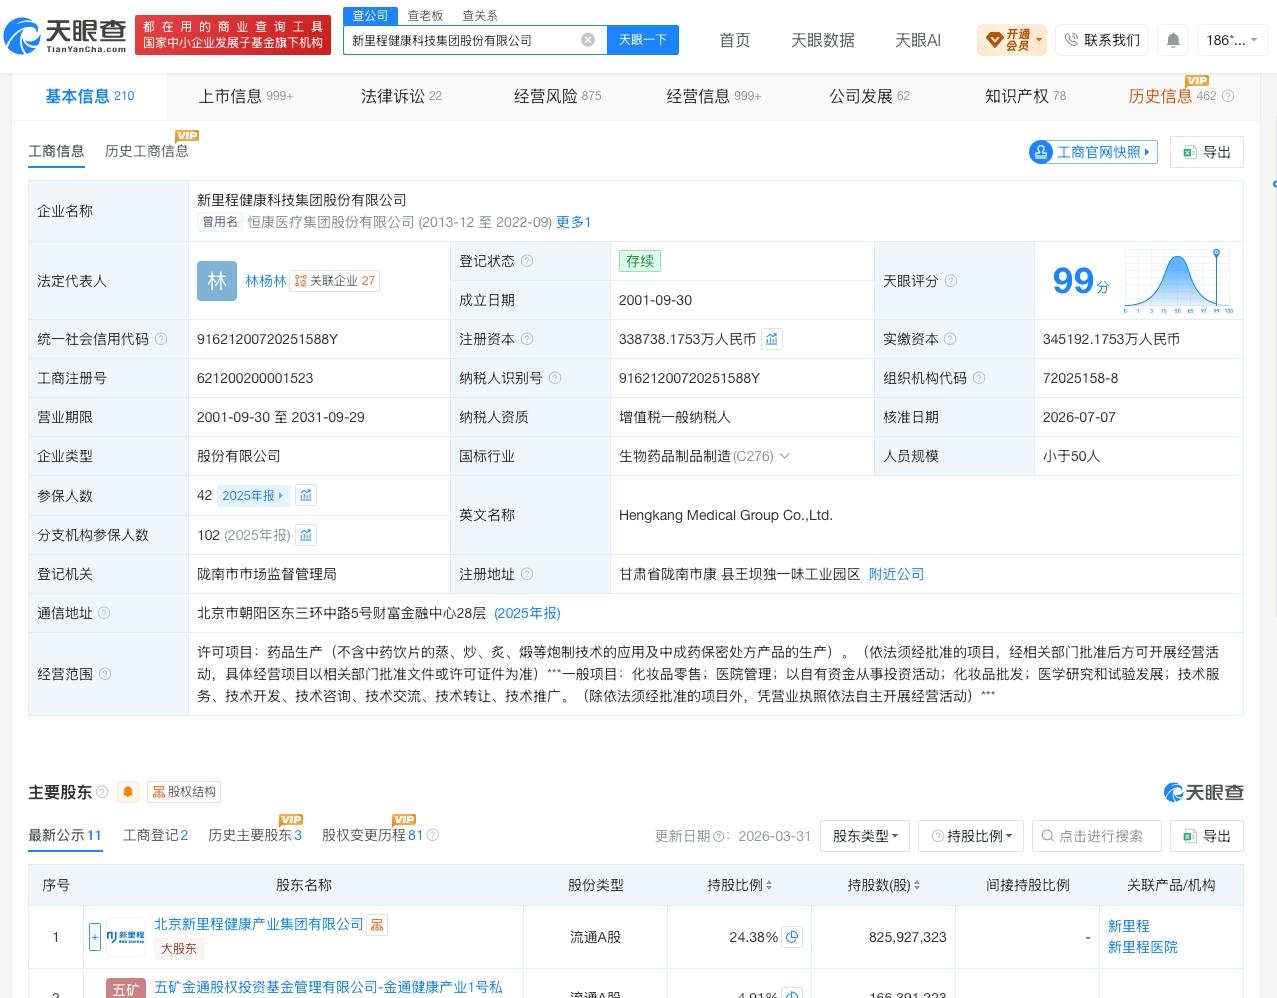Open equity structure icon after 北京新里程健康产业集团有限公司
The height and width of the screenshot is (998, 1277).
(377, 925)
